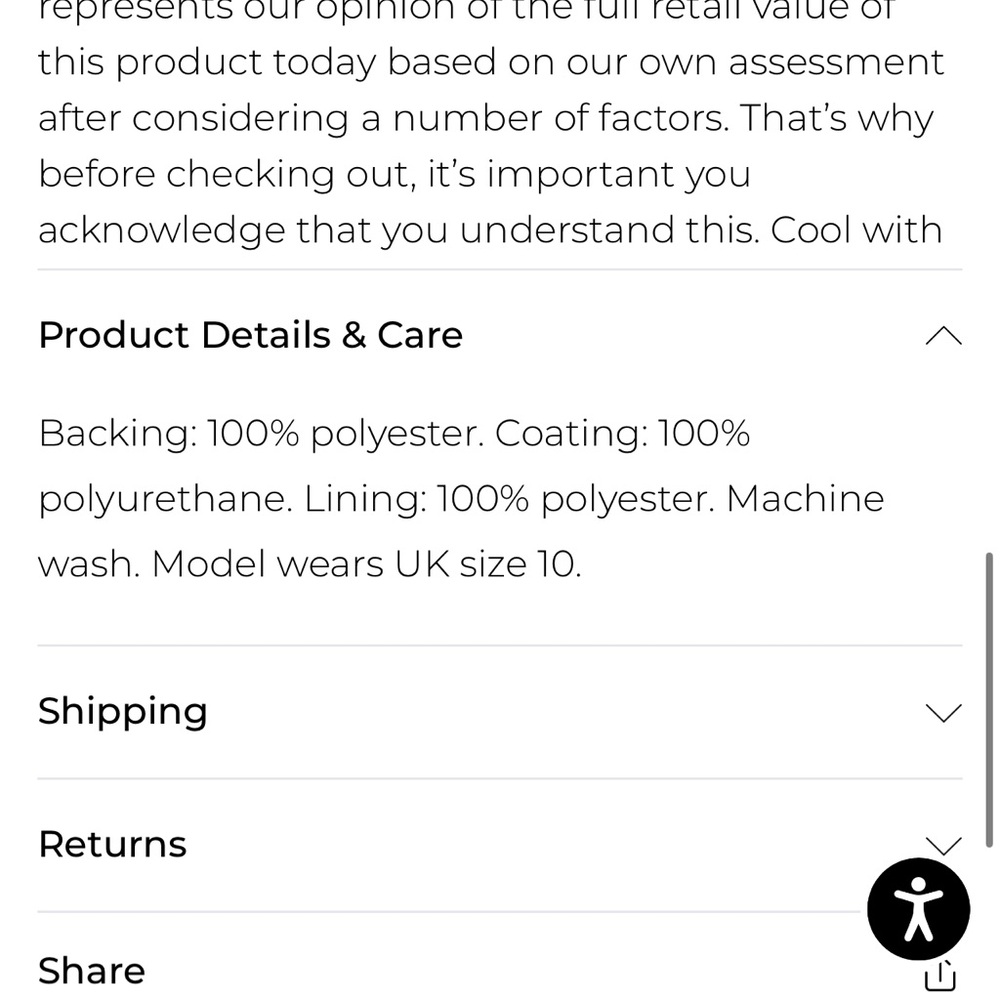This screenshot has height=1000, width=1000.
Task: Click the 'Backing: 100% polyester' text
Action: click(x=257, y=434)
